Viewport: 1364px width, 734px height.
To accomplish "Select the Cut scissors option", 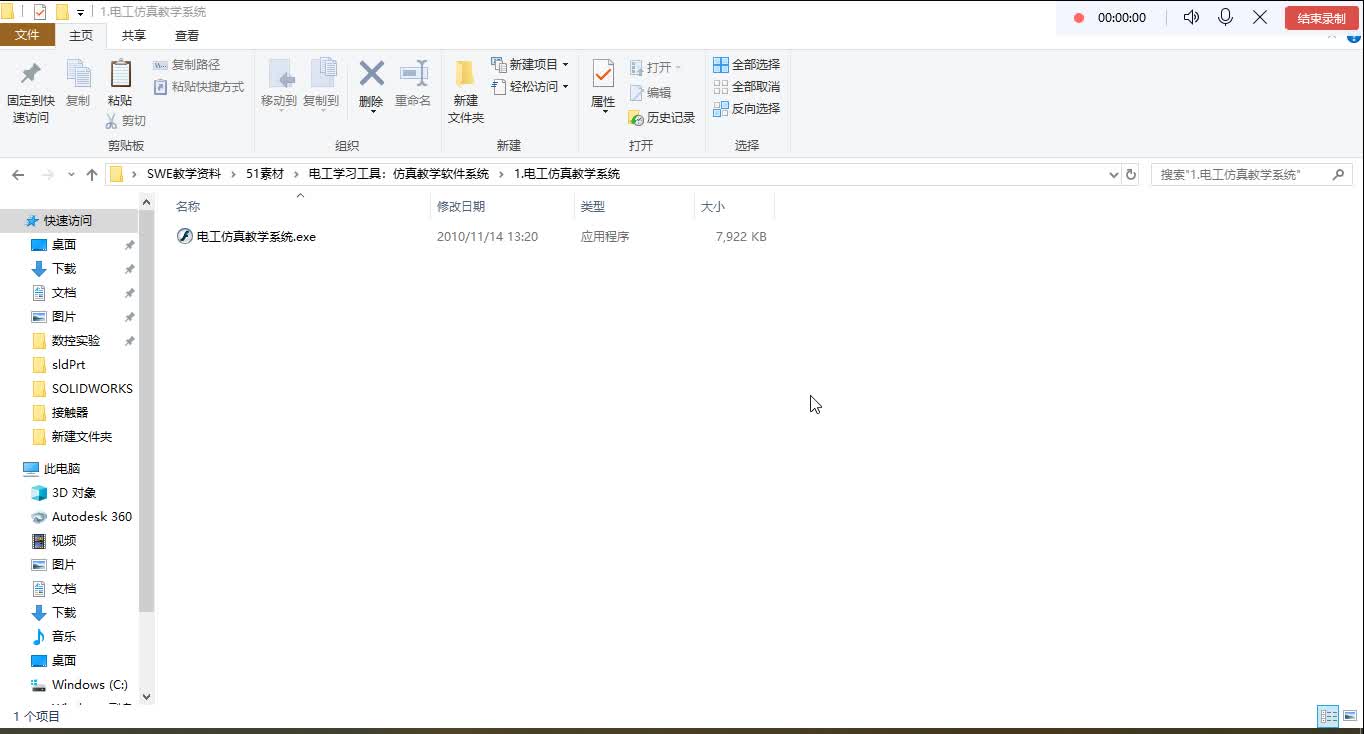I will [x=126, y=120].
